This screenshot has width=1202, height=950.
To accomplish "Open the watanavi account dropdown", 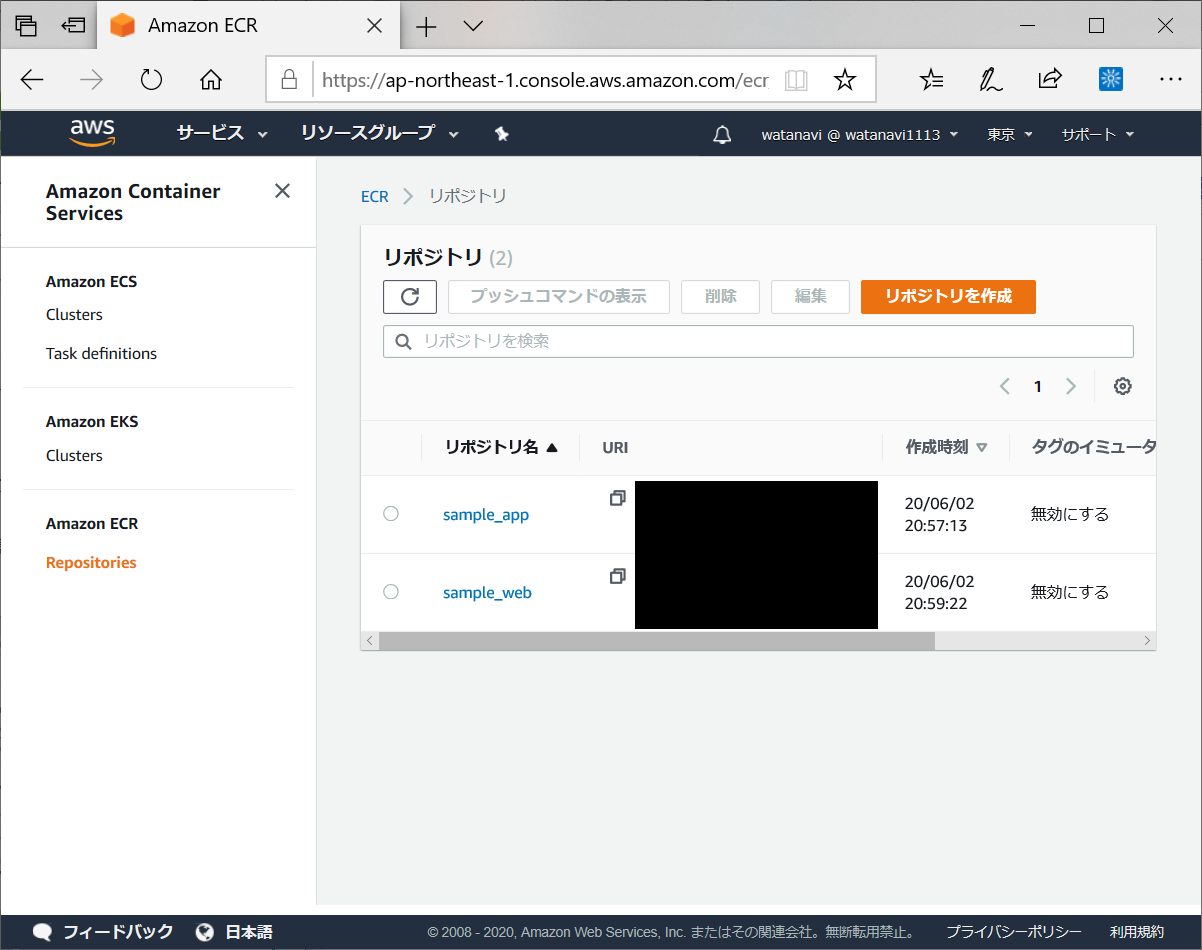I will pyautogui.click(x=860, y=134).
